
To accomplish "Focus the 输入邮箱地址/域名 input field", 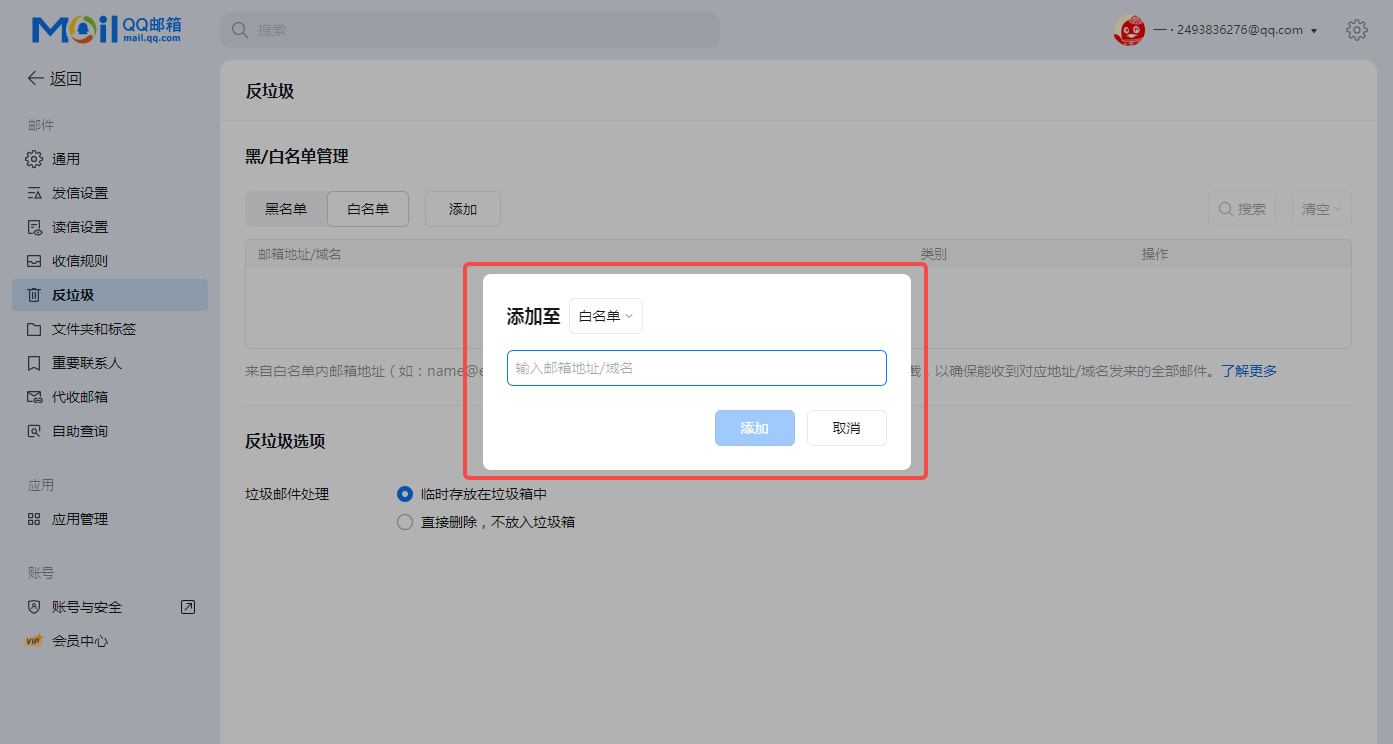I will coord(697,368).
